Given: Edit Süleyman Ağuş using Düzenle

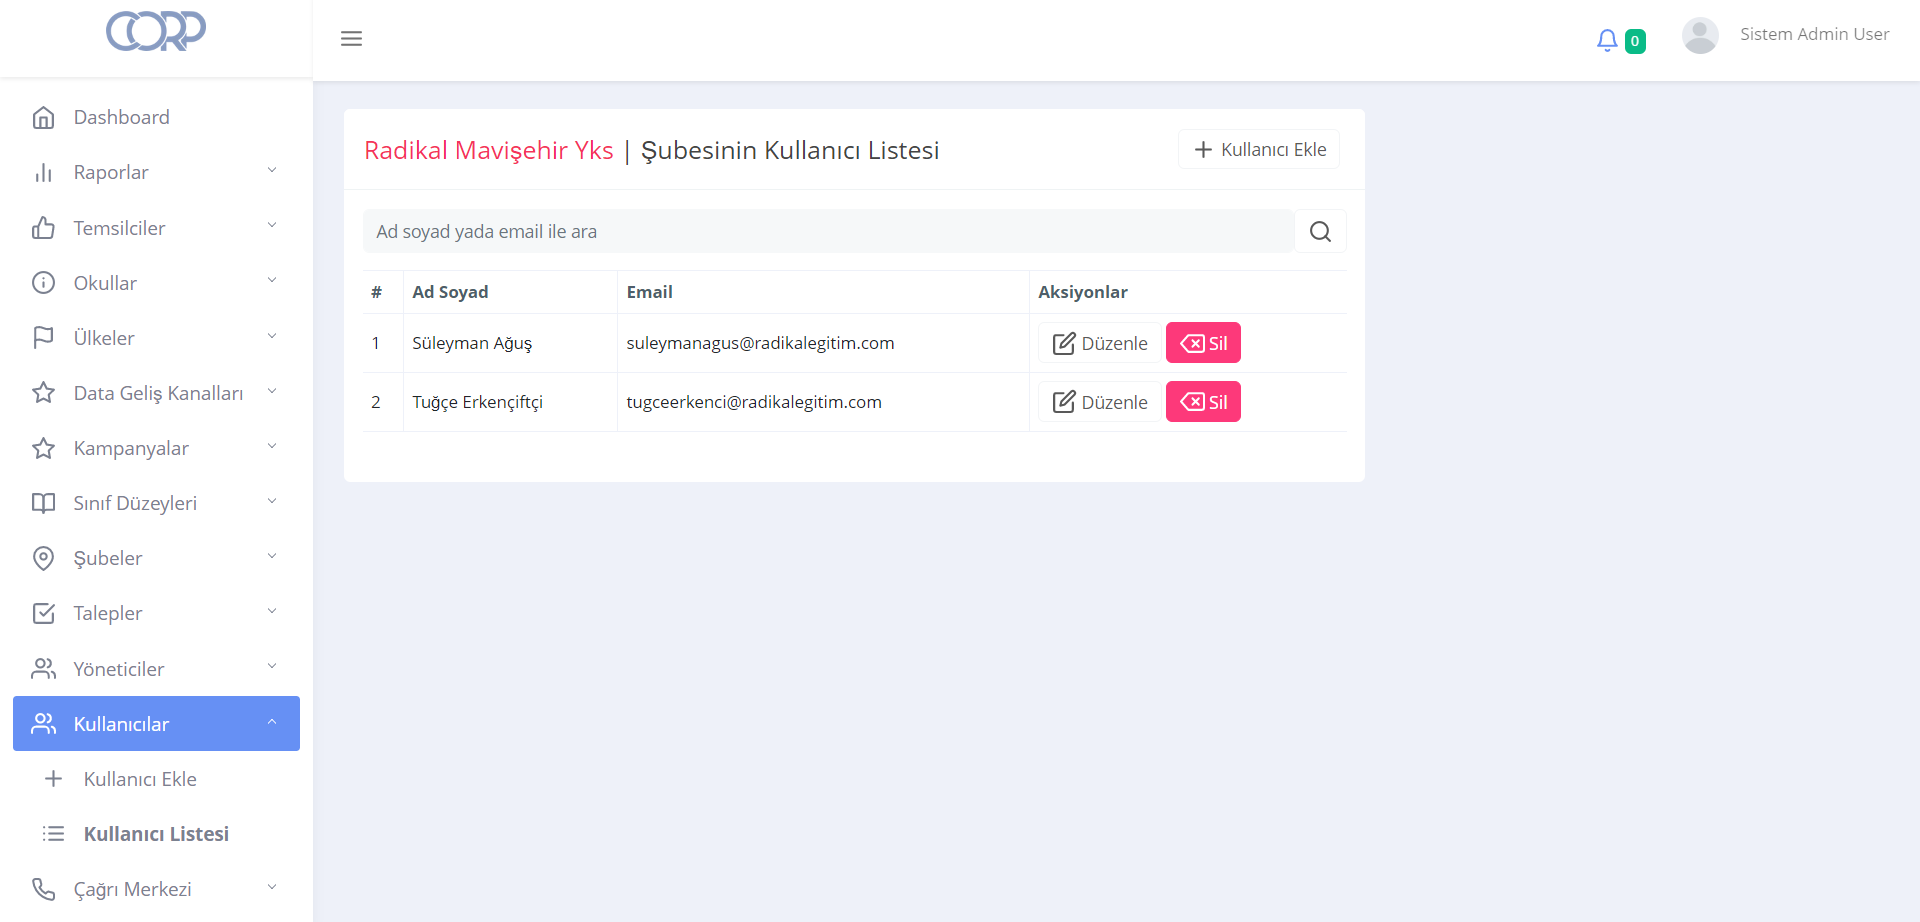Looking at the screenshot, I should coord(1099,343).
